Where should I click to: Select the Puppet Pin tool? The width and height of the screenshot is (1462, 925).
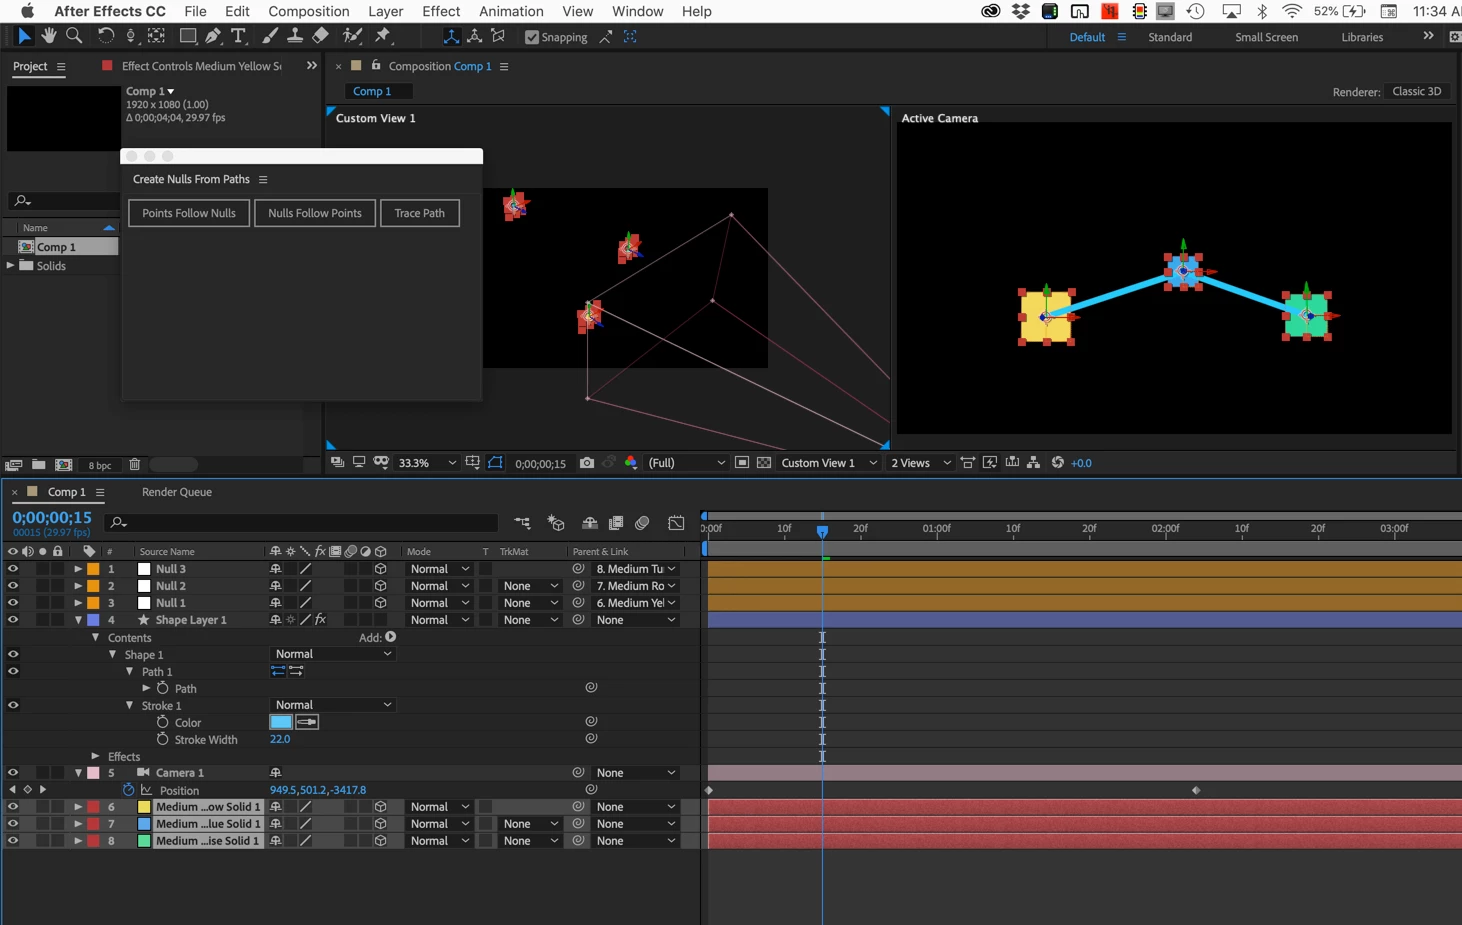click(x=383, y=36)
